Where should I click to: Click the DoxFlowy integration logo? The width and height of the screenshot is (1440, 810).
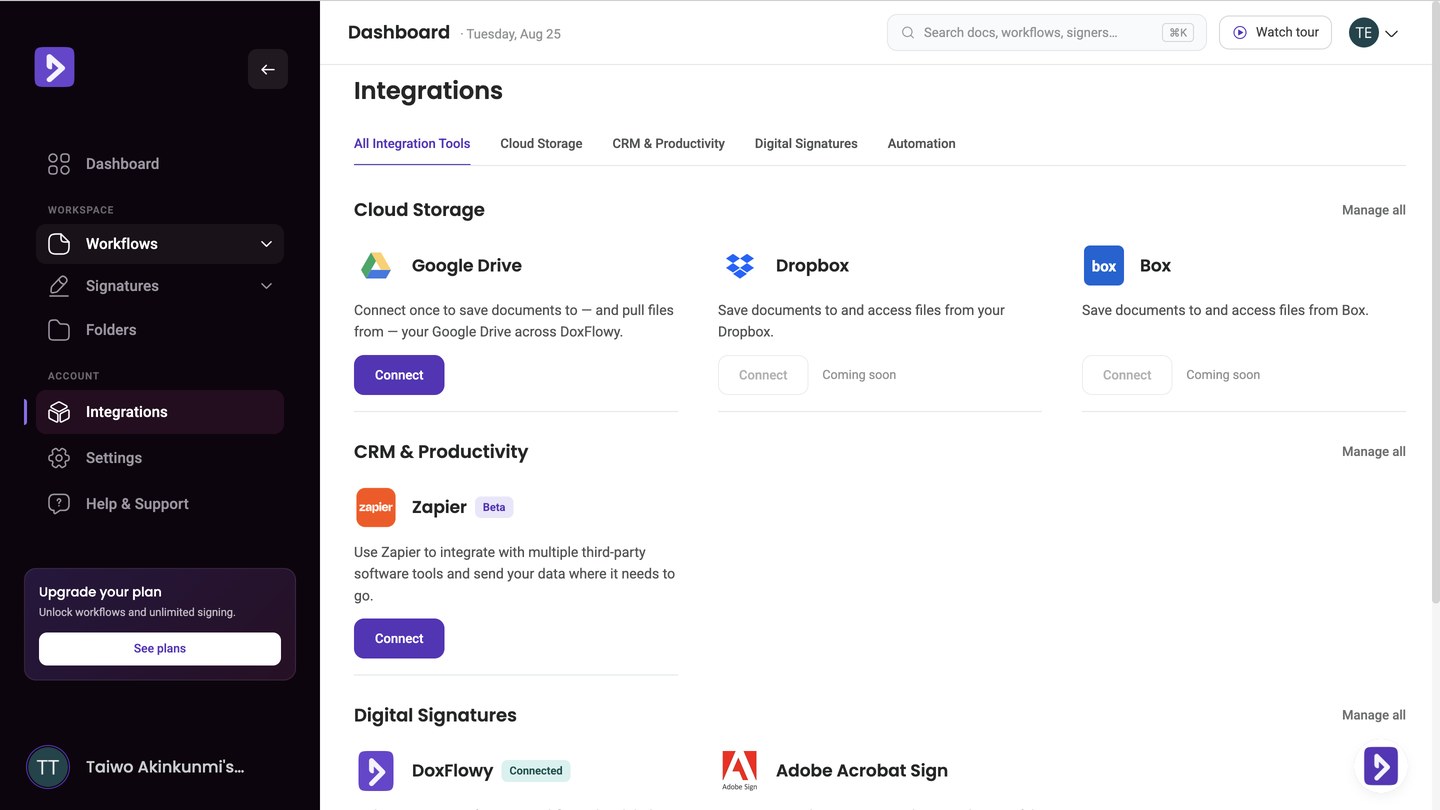(x=376, y=771)
